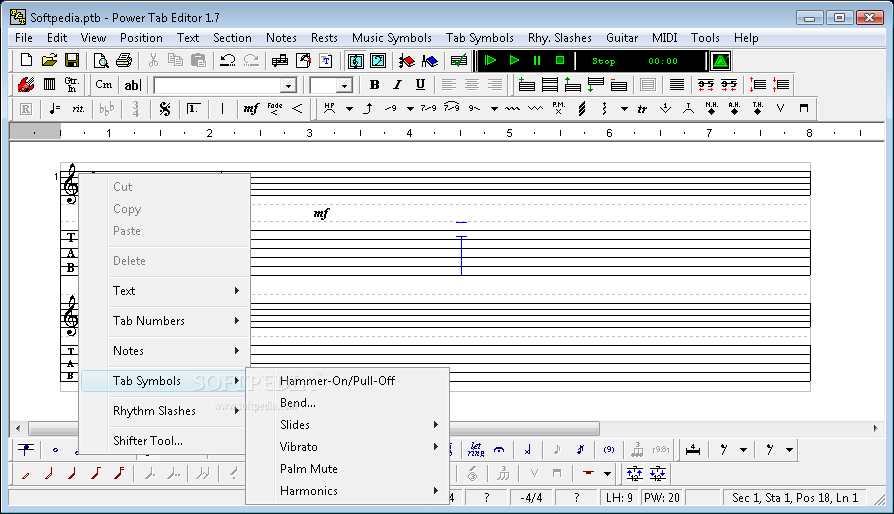Screen dimensions: 894x514
Task: Play from beginning with the bar-triangle button
Action: tap(490, 60)
